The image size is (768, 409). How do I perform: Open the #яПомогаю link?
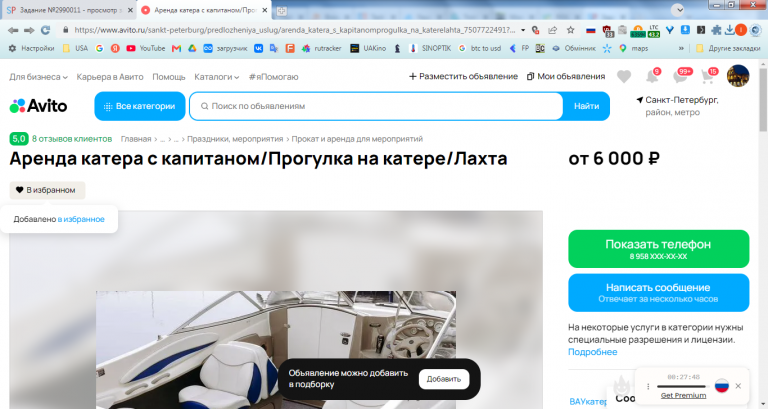tap(273, 77)
